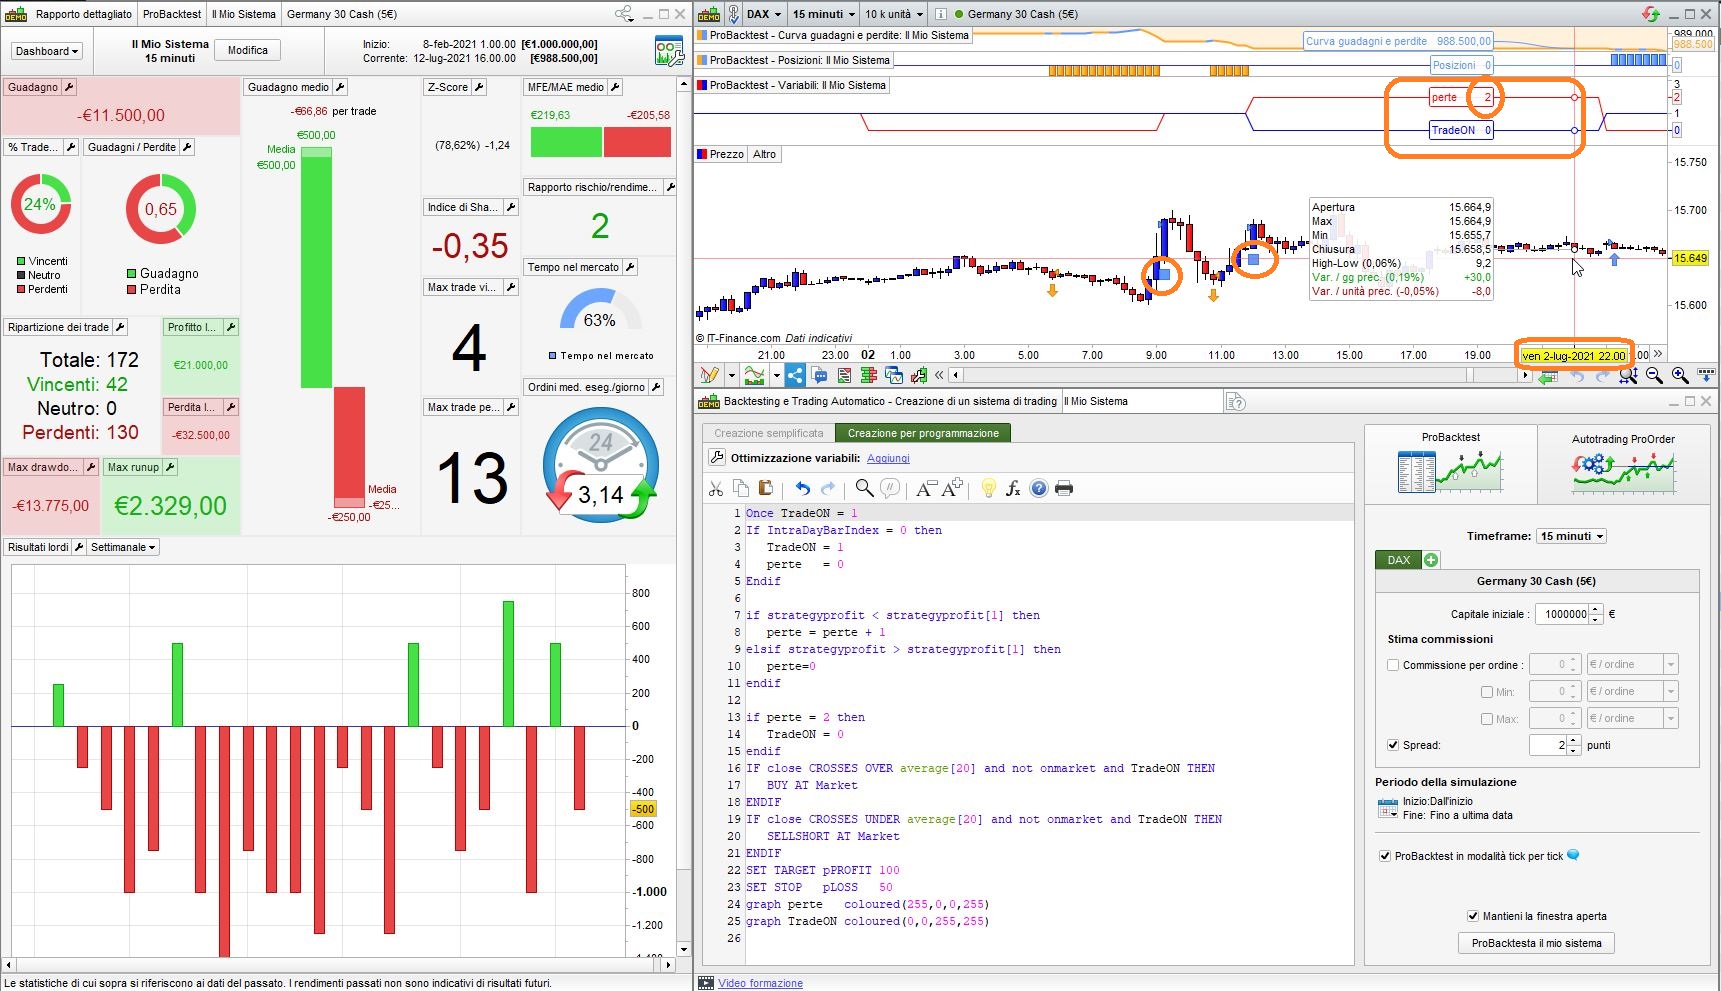
Task: Open the Aggiungi variable link
Action: 888,458
